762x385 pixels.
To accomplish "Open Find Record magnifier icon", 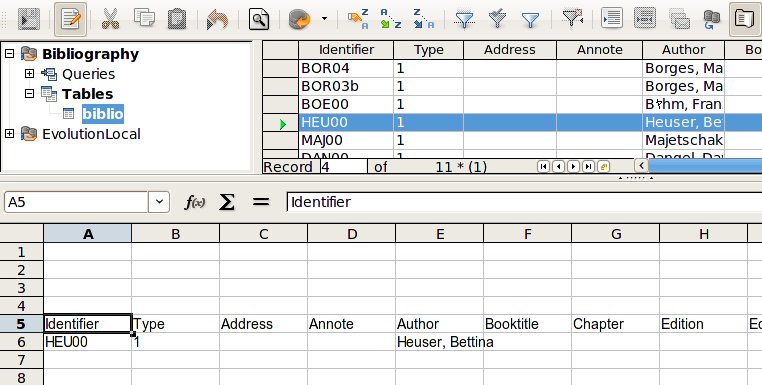I will [x=259, y=19].
